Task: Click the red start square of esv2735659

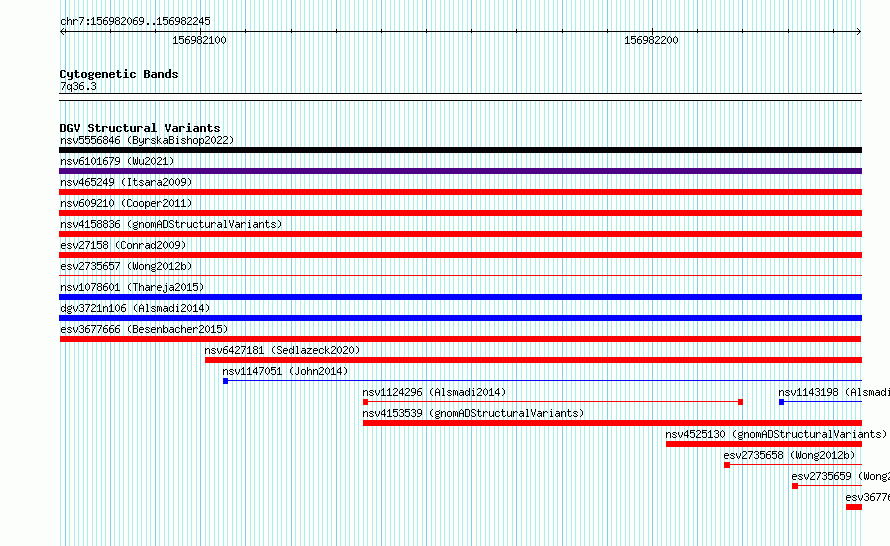Action: [x=795, y=486]
